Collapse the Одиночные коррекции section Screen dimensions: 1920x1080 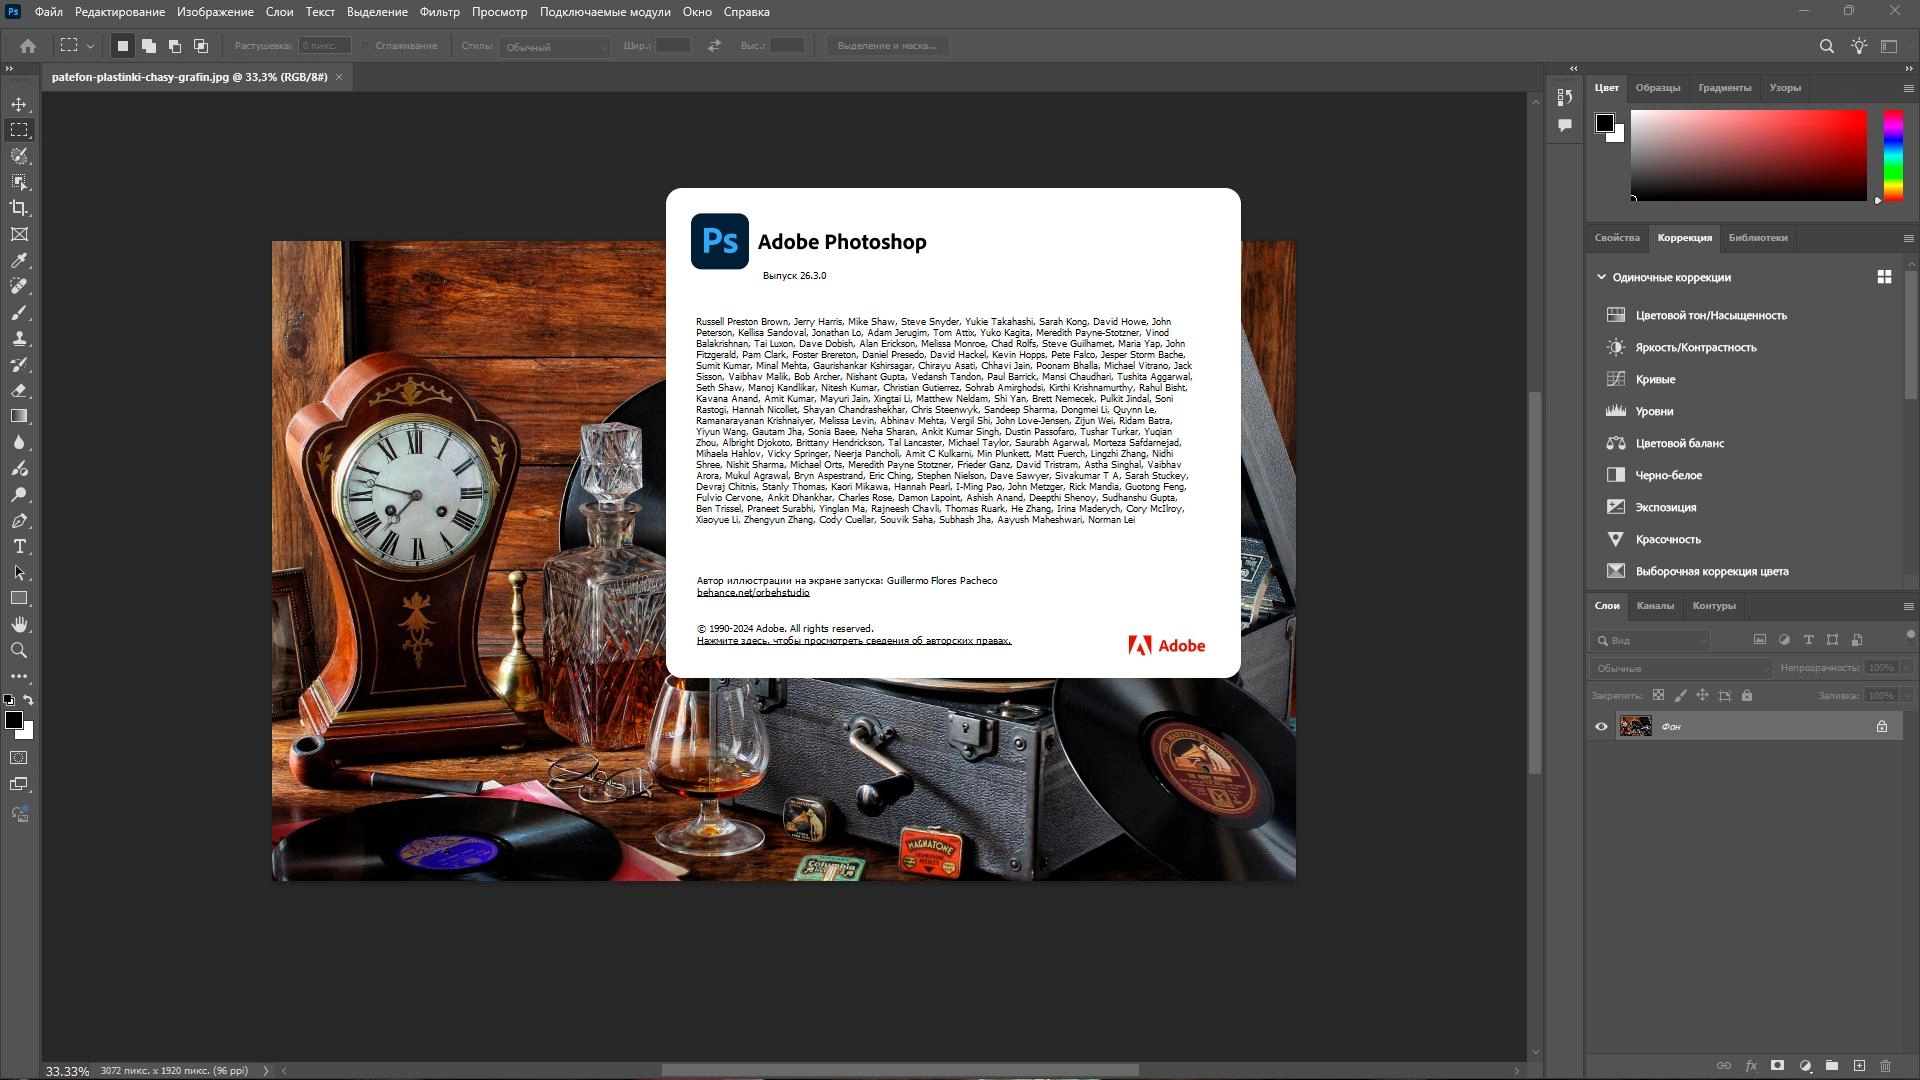coord(1601,277)
